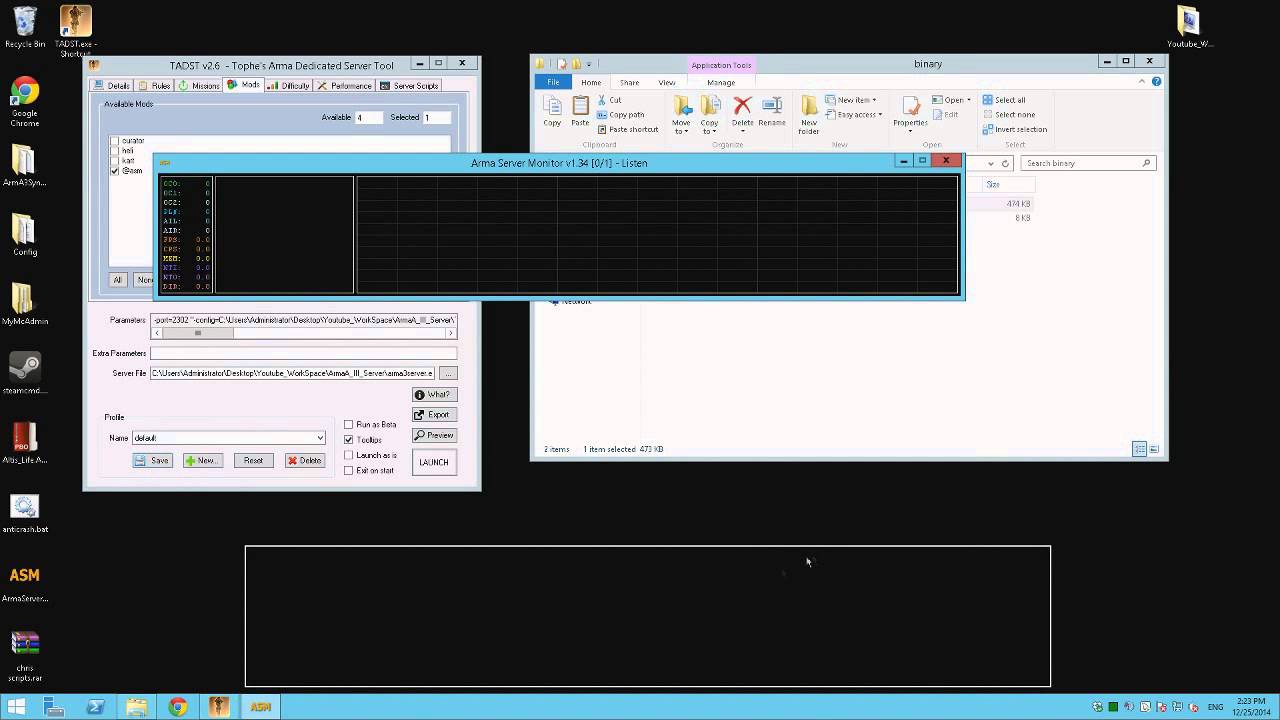This screenshot has height=720, width=1280.
Task: Click the Parameters horizontal scrollbar thumb
Action: 197,333
